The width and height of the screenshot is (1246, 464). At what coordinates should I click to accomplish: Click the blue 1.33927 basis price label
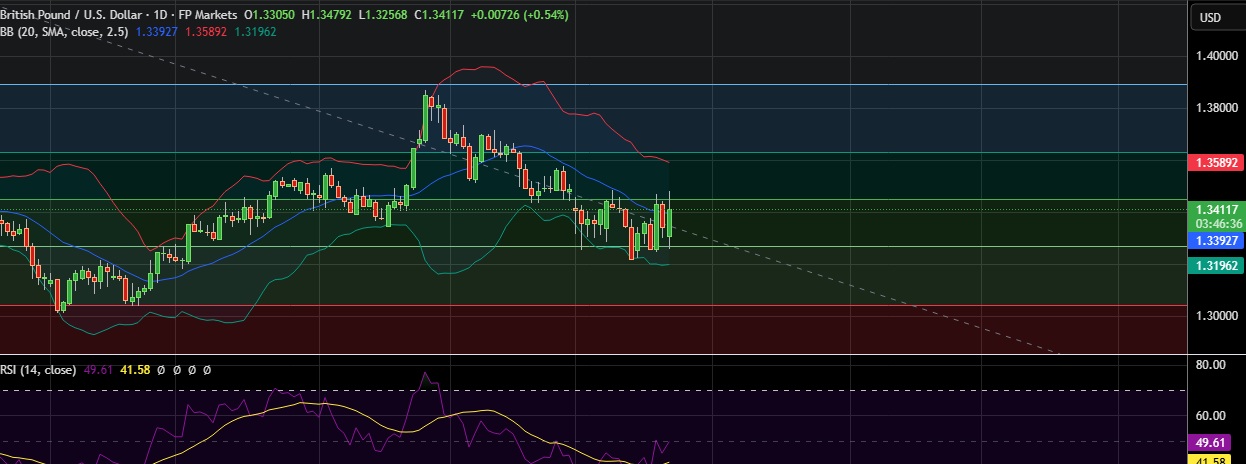point(1215,241)
